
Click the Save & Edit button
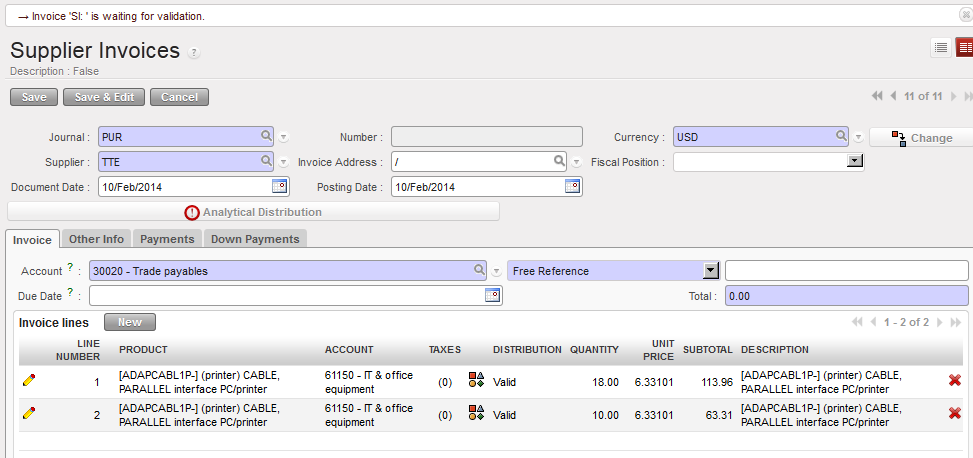pyautogui.click(x=104, y=97)
